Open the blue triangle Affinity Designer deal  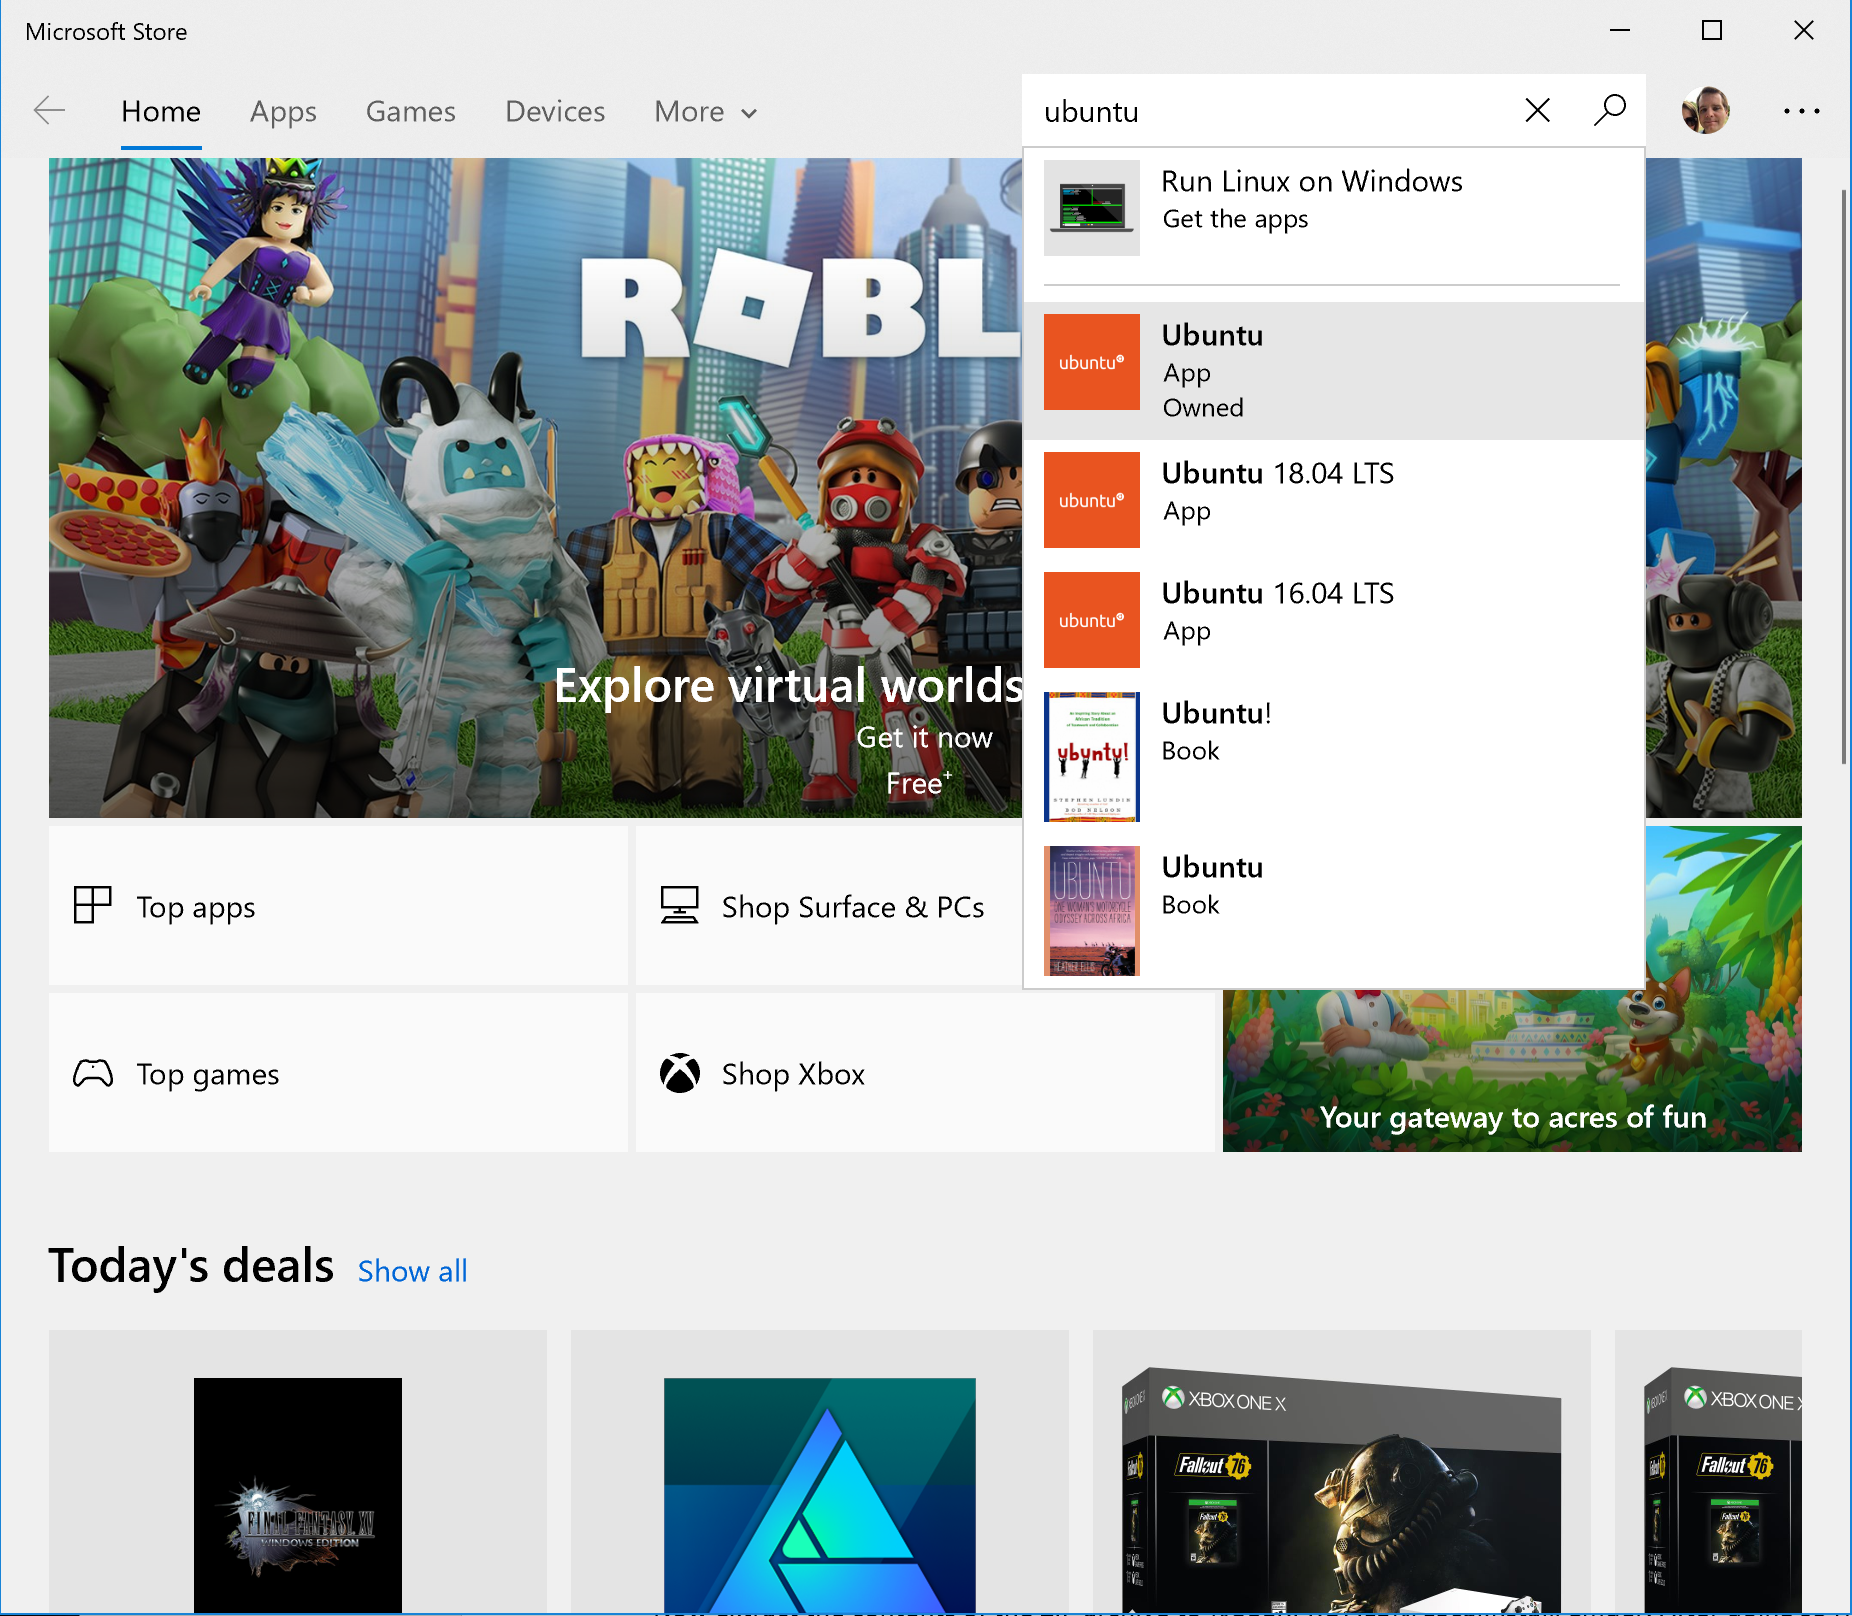tap(820, 1472)
